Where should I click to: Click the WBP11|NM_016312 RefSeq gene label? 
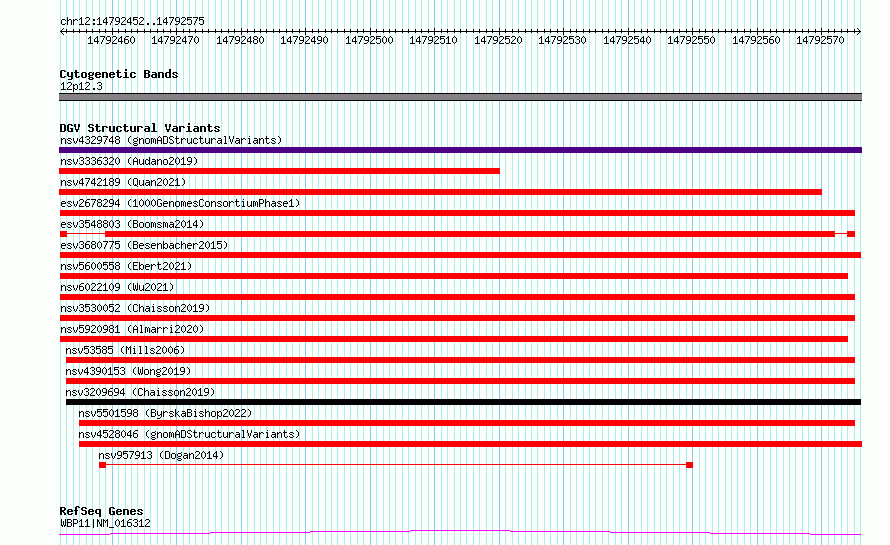(x=106, y=523)
